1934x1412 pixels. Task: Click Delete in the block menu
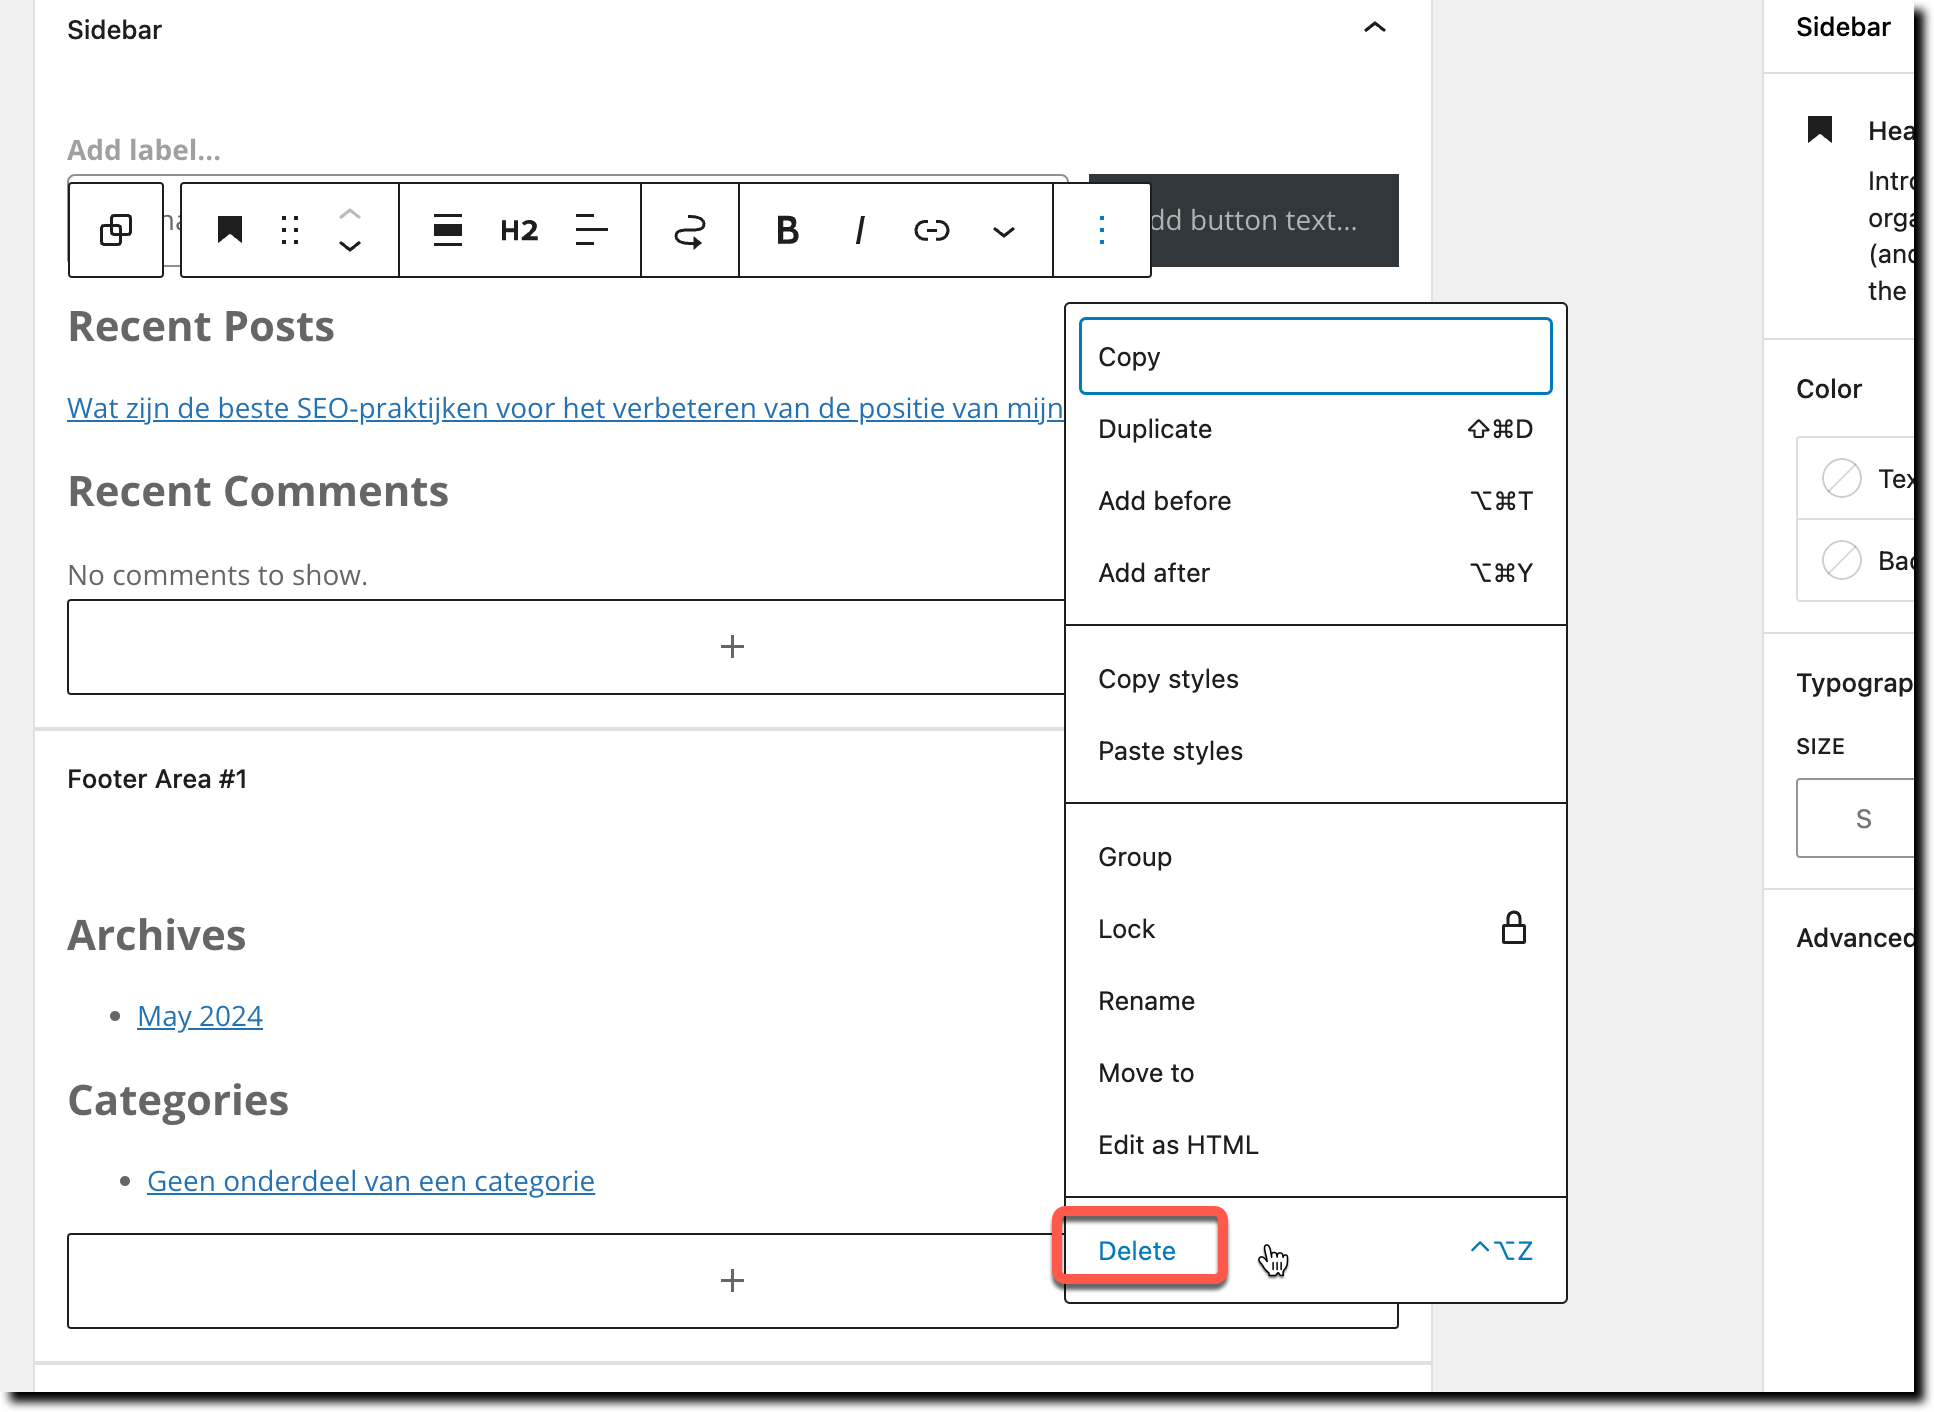click(x=1316, y=1250)
